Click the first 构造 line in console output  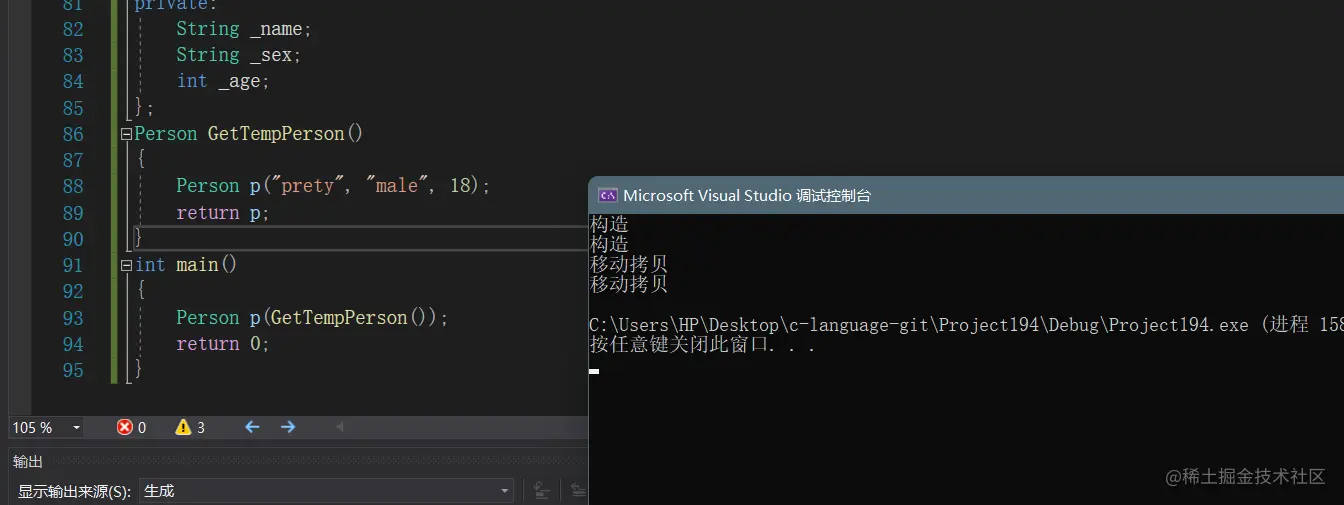(x=609, y=224)
